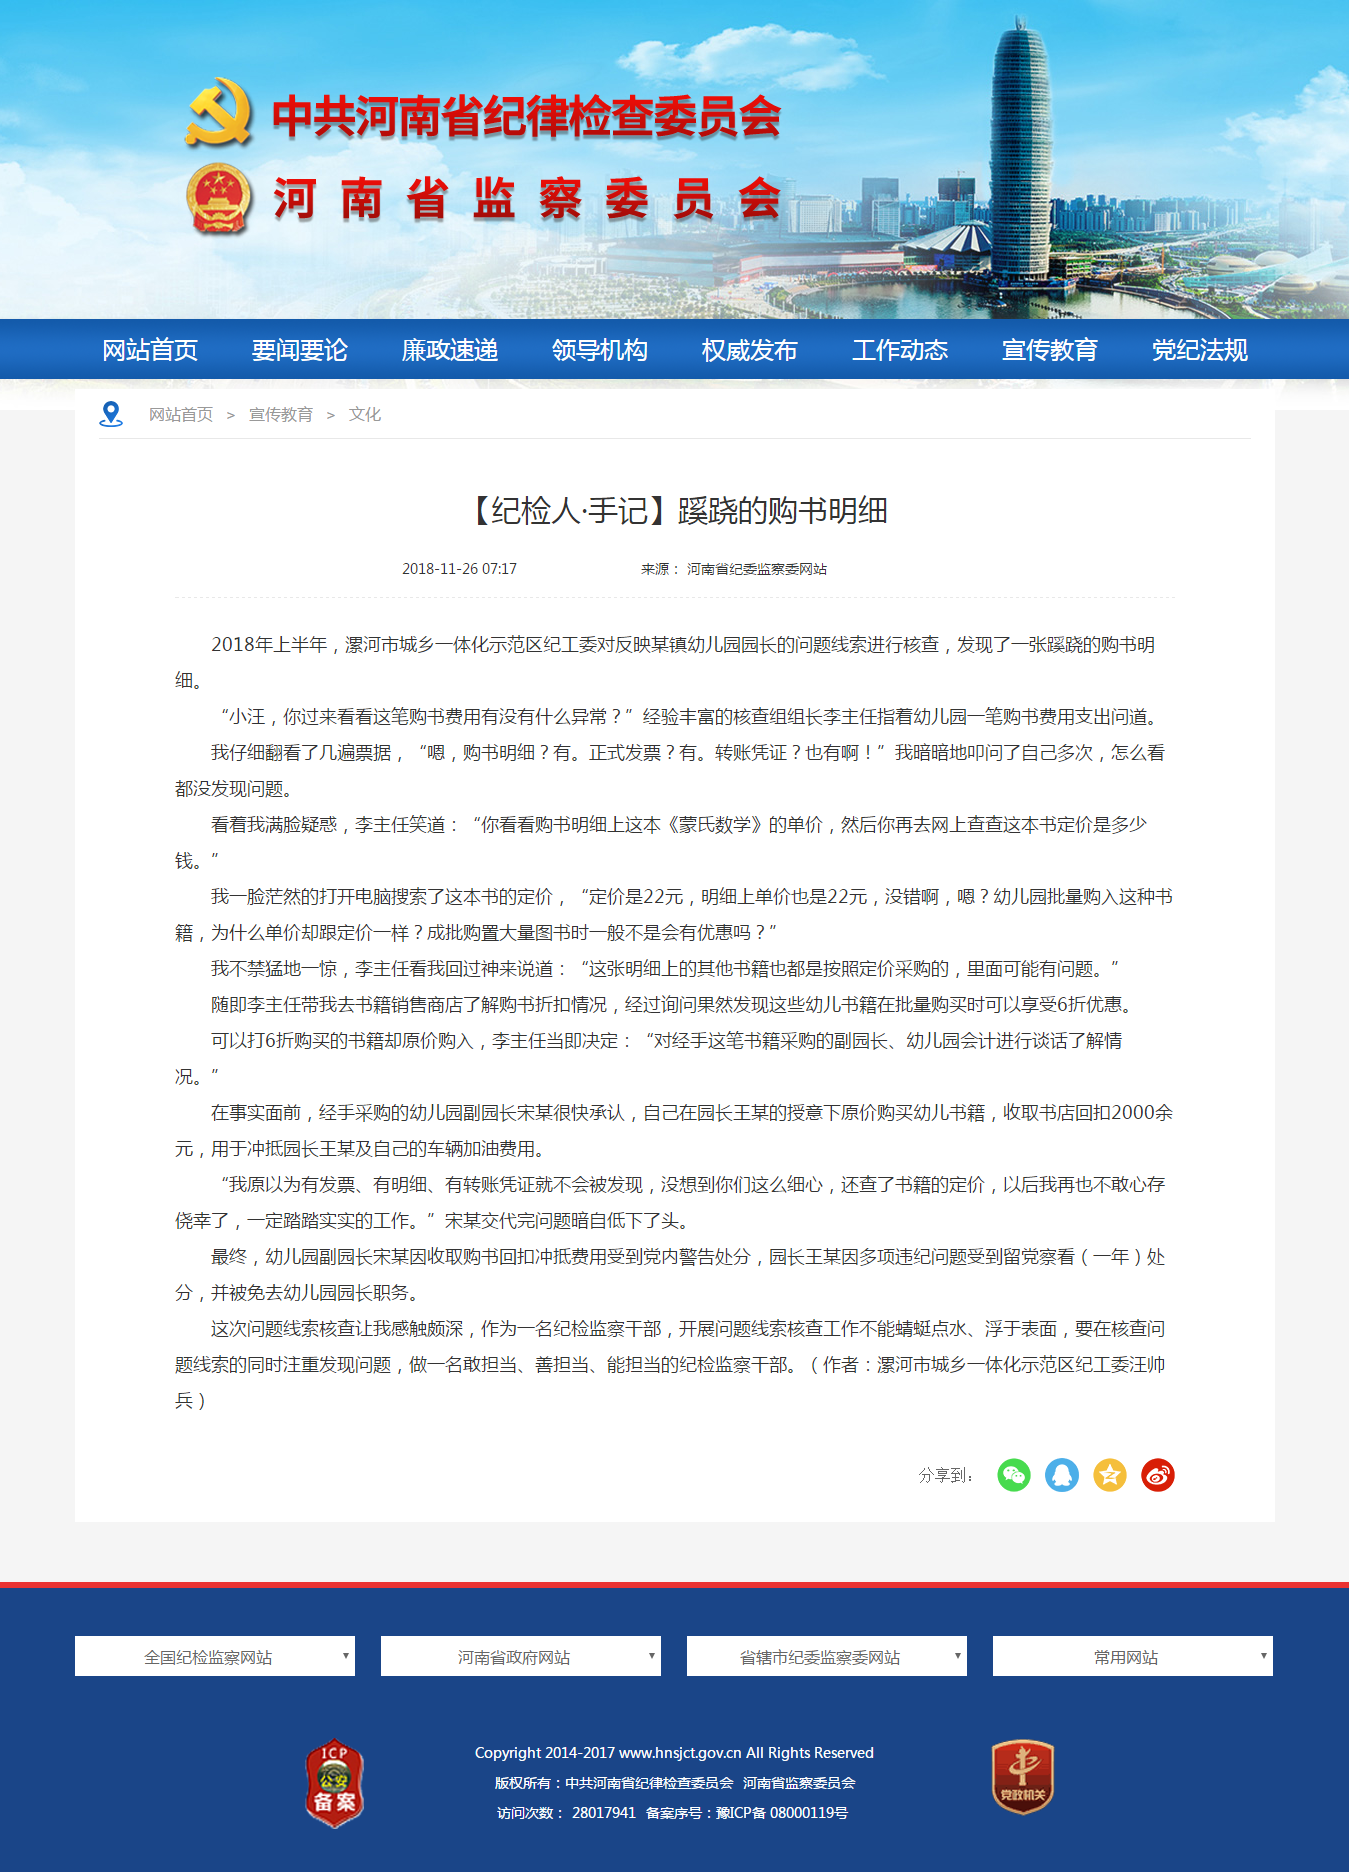Select 领导机构 in navigation bar
Screen dimensions: 1349x1872
coord(600,350)
